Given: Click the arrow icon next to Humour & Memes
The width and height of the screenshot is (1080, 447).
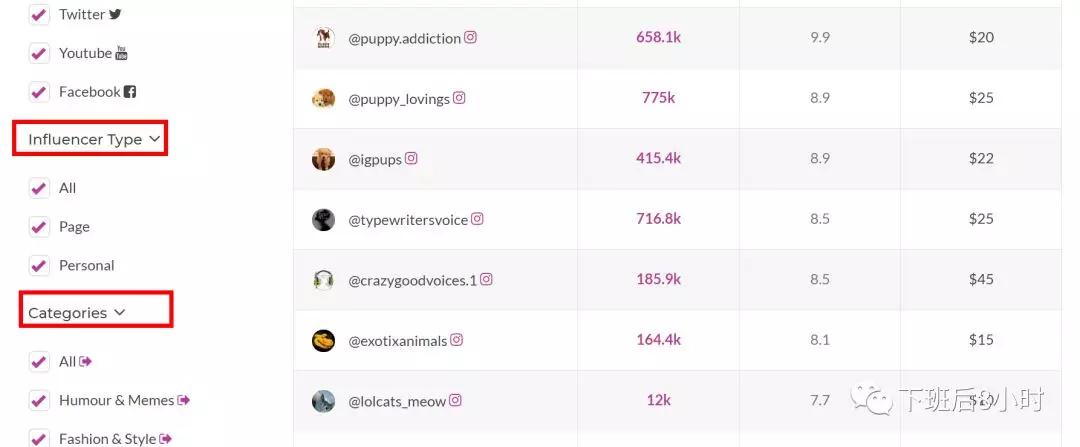Looking at the screenshot, I should [183, 400].
